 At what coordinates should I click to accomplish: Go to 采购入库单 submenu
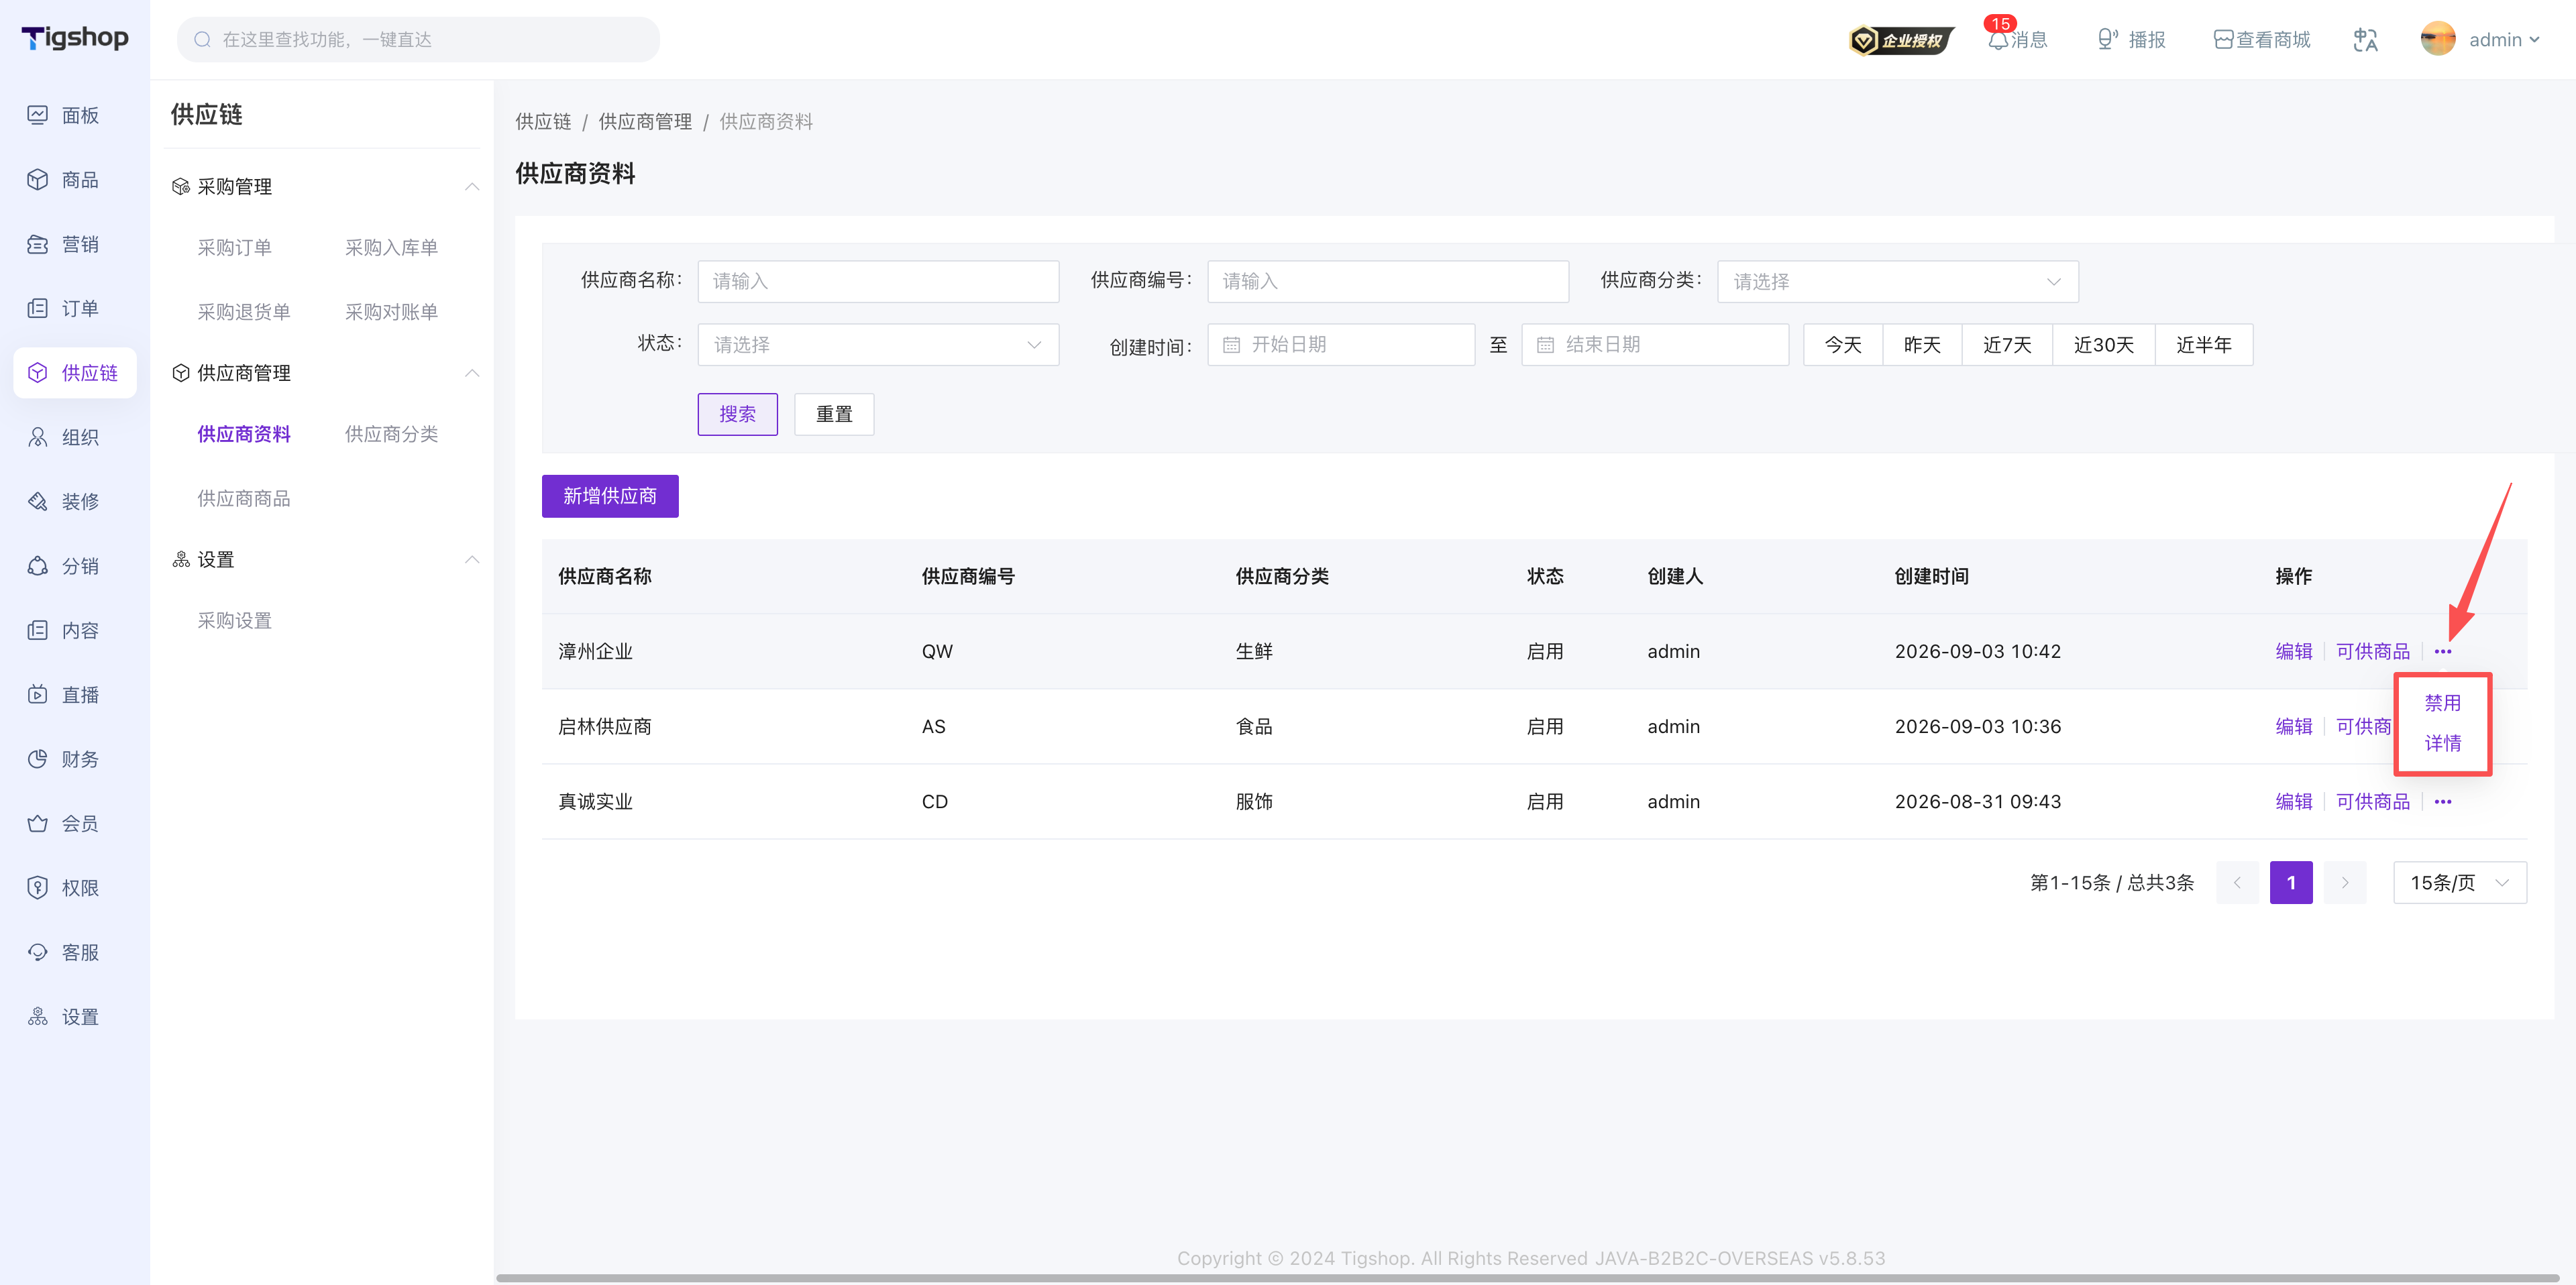coord(391,248)
